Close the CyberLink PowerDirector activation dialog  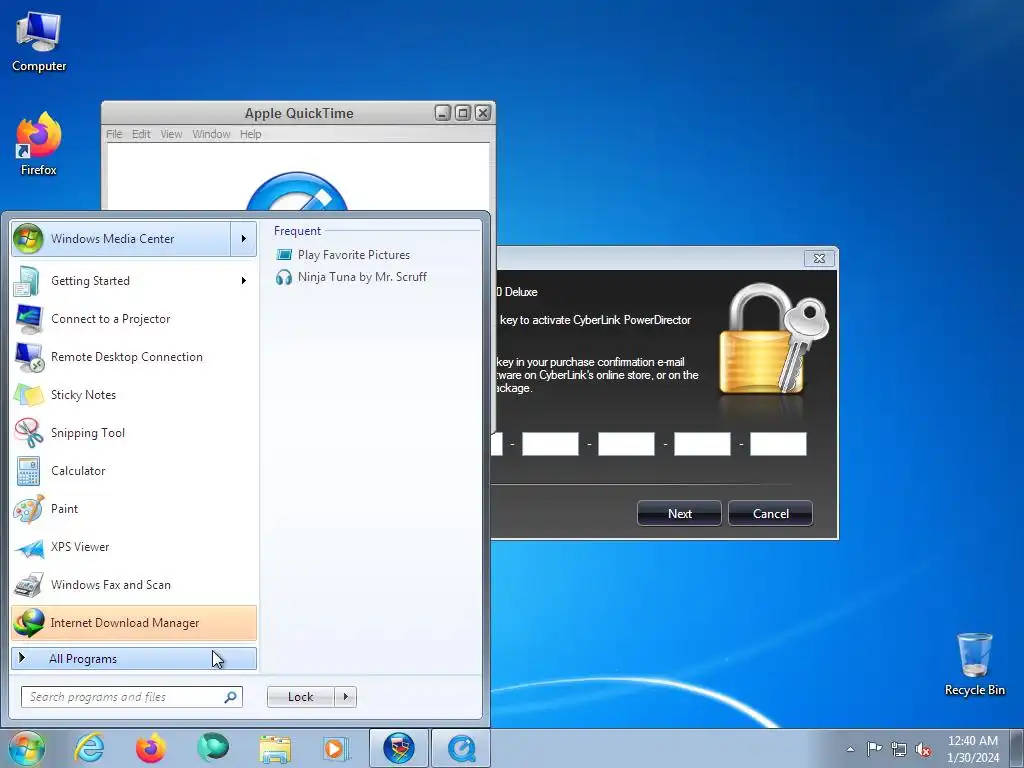(819, 259)
